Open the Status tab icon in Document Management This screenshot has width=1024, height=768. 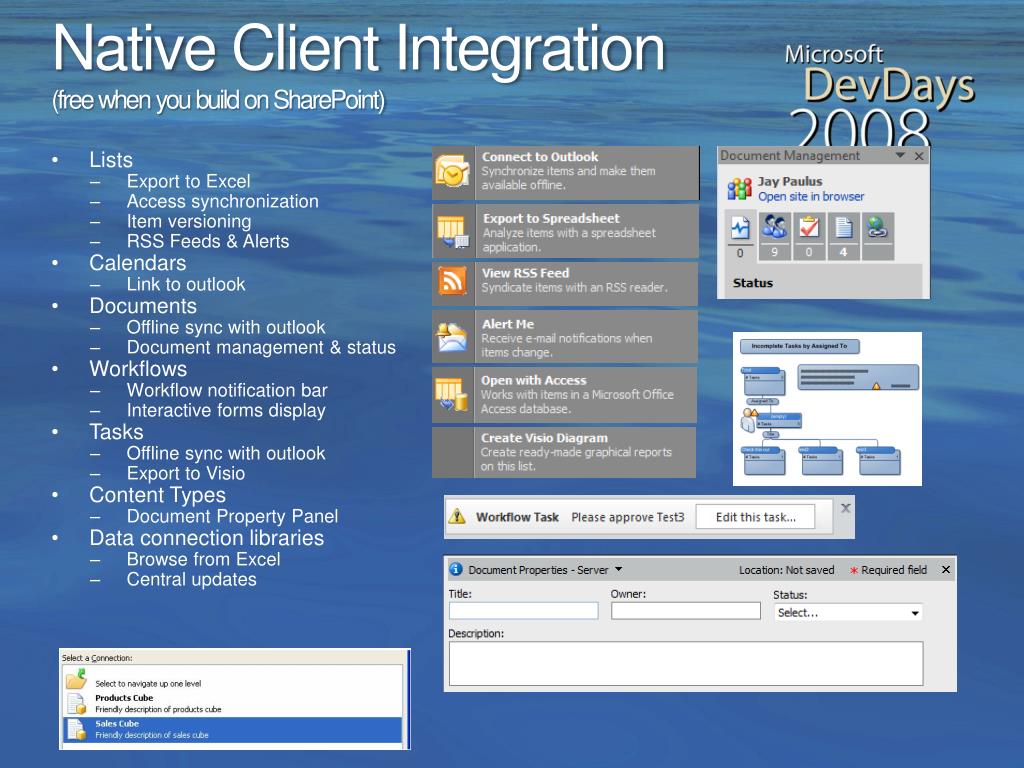coord(740,228)
